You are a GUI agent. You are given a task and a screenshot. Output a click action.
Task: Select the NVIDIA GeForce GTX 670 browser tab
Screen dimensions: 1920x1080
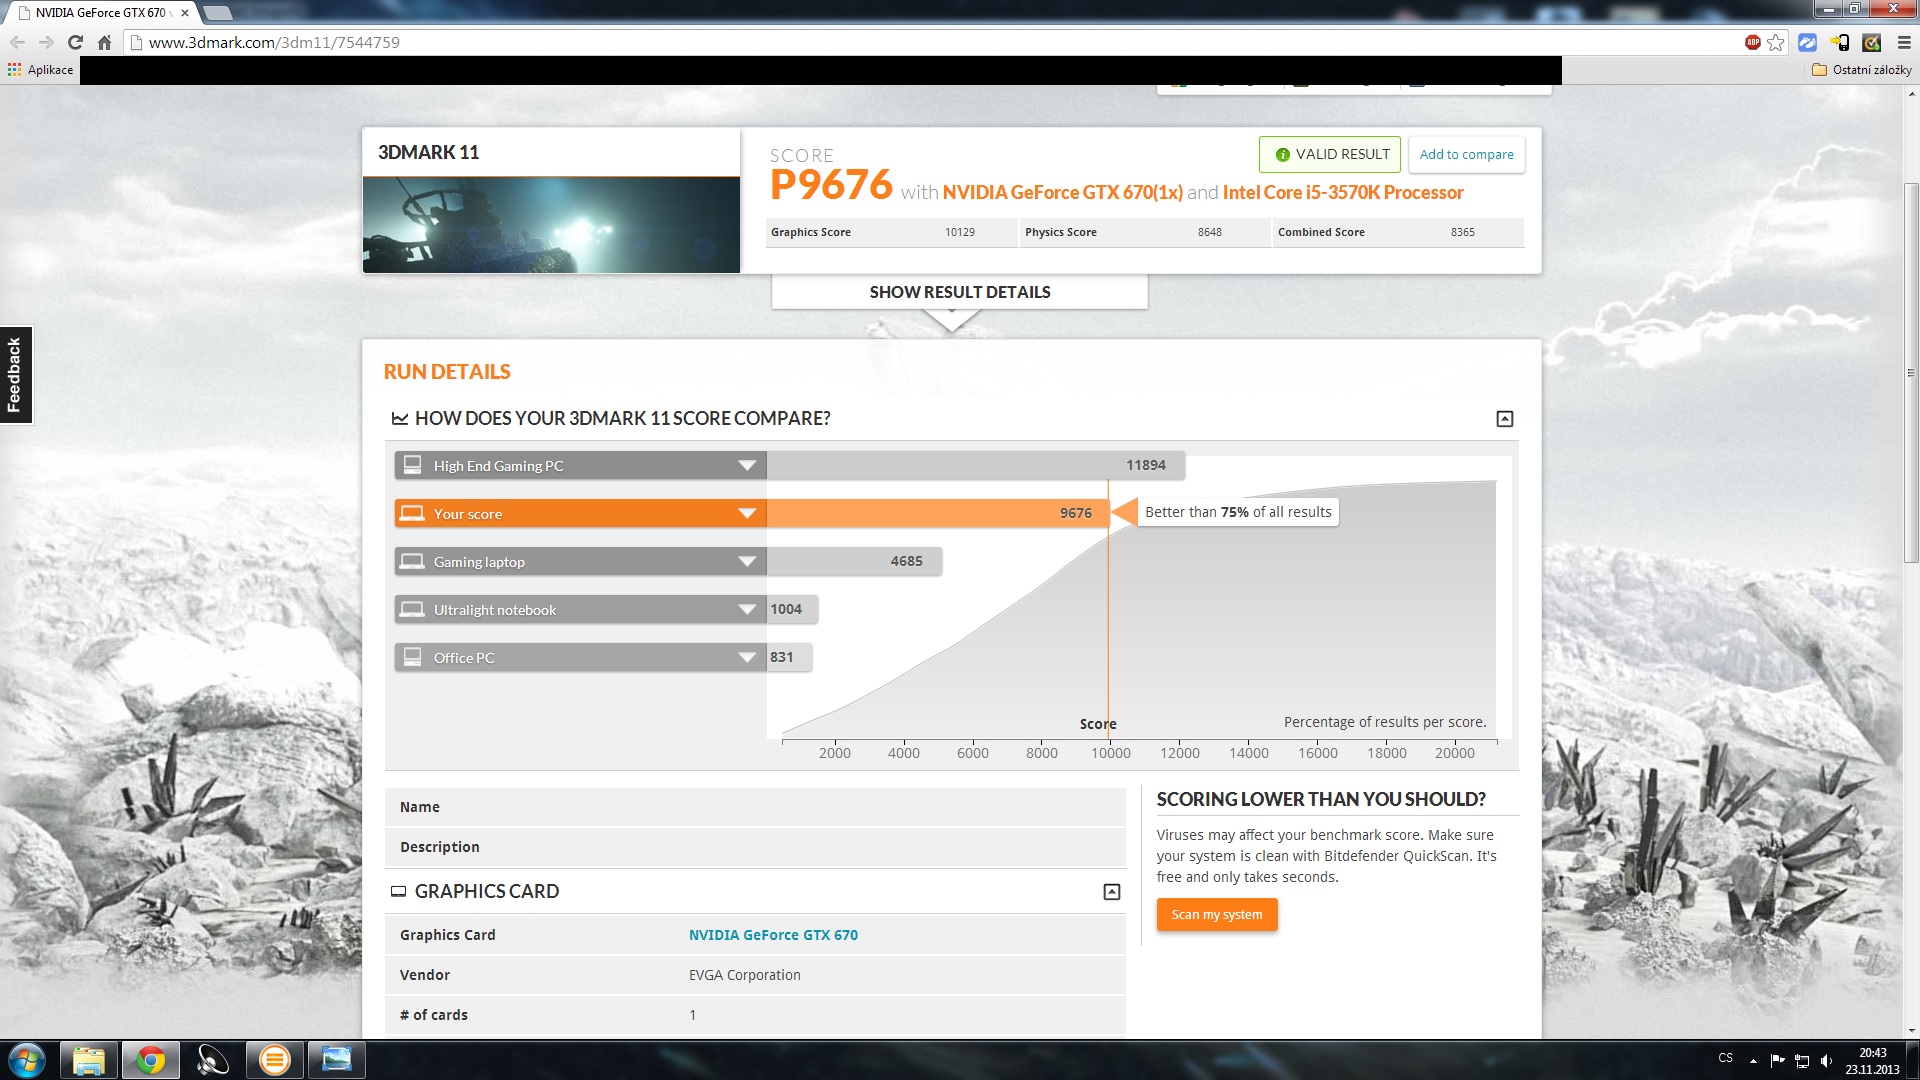(100, 13)
